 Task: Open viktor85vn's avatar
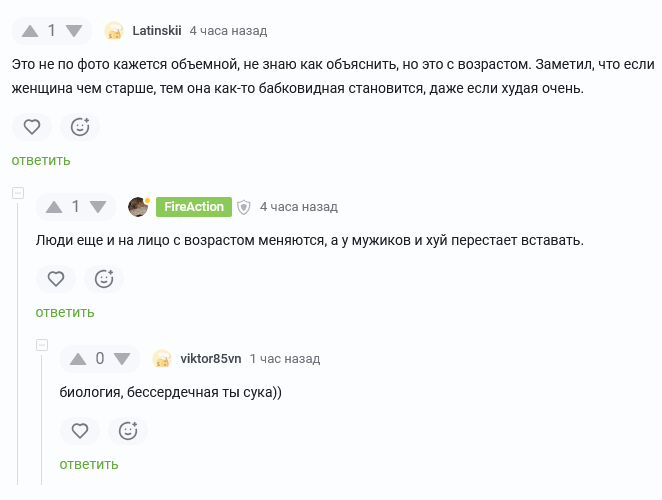tap(162, 359)
